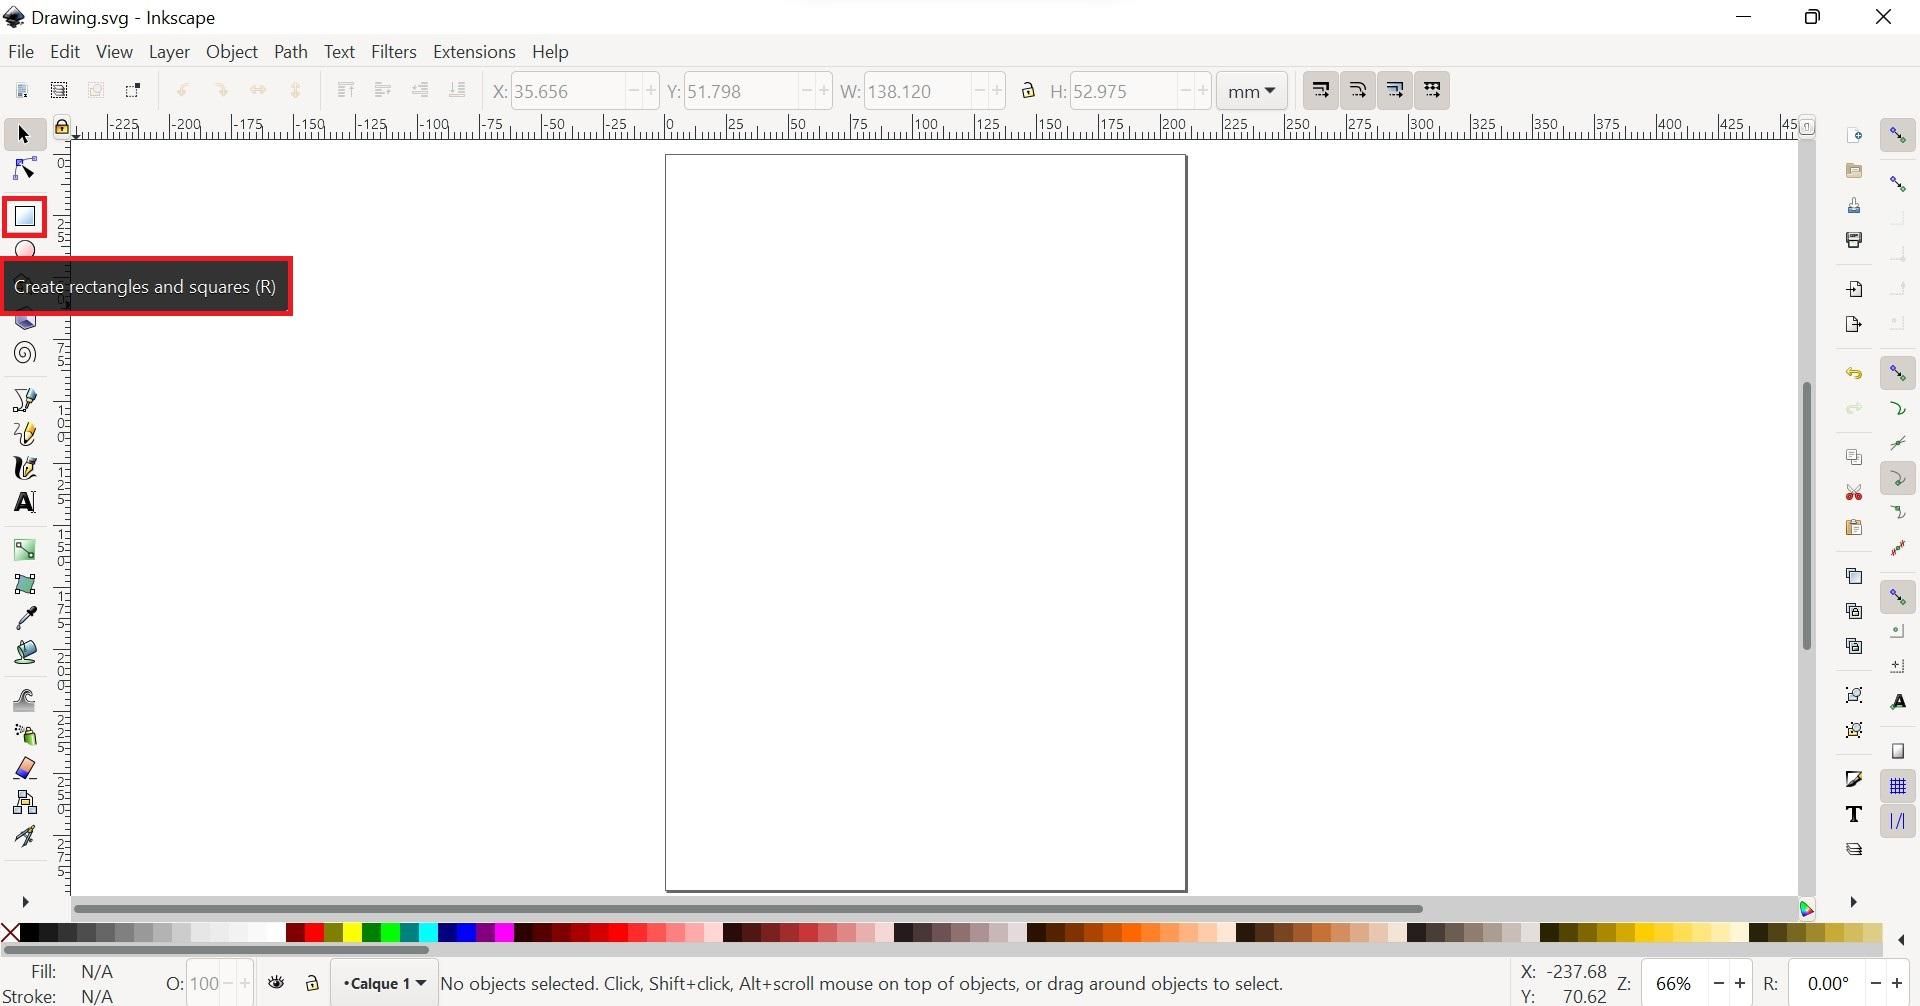Pick the Calligraphy pen tool
This screenshot has width=1920, height=1006.
point(24,467)
